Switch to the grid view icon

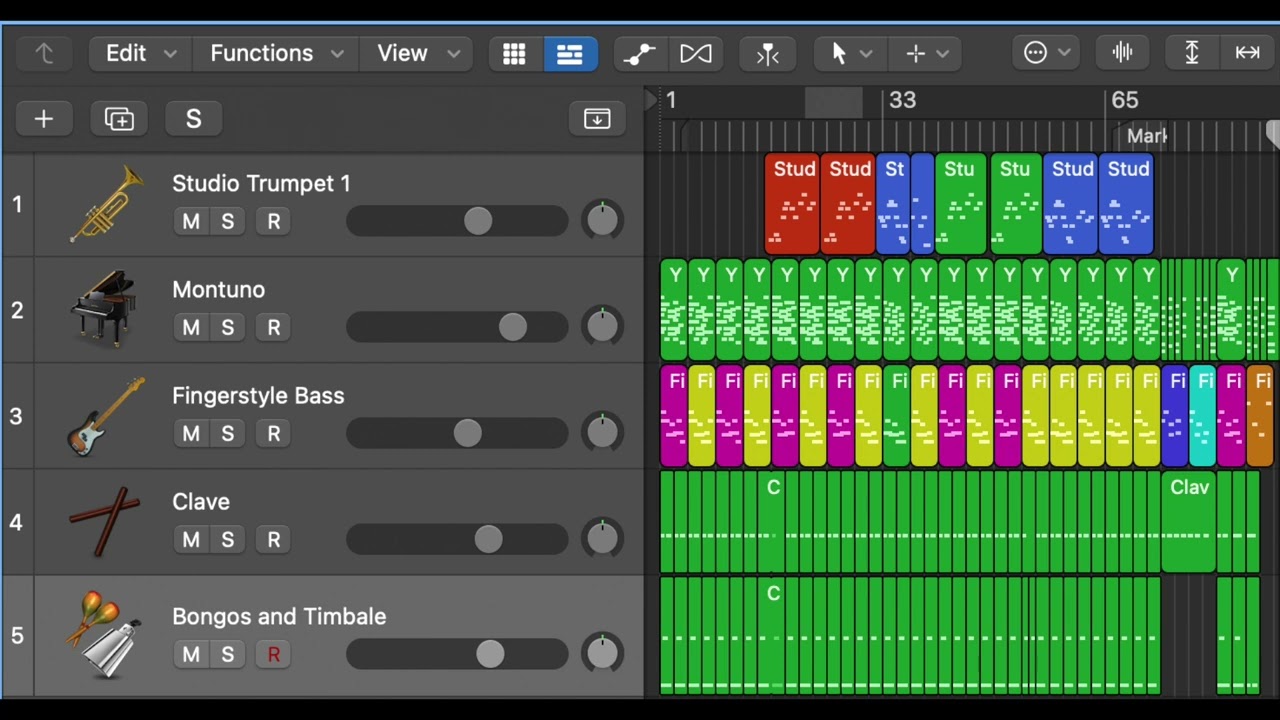click(x=514, y=54)
